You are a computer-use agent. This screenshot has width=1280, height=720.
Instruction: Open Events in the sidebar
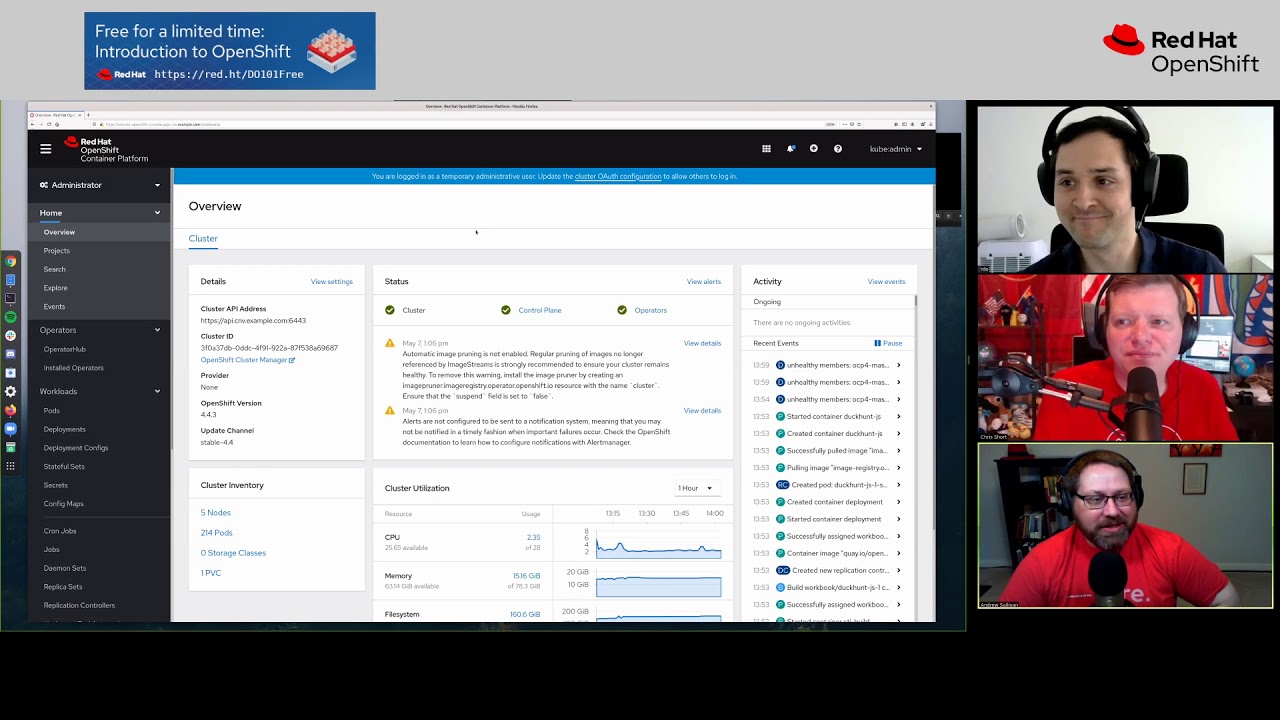coord(54,307)
